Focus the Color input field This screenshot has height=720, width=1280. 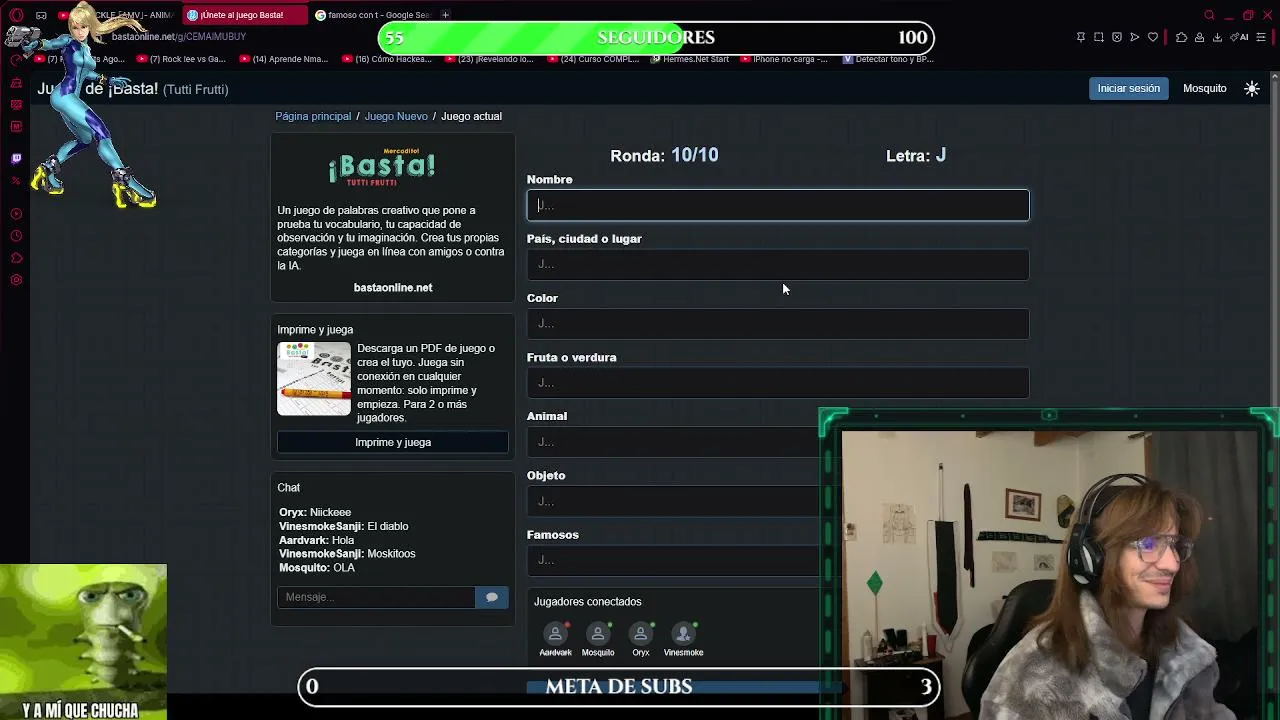pyautogui.click(x=778, y=323)
